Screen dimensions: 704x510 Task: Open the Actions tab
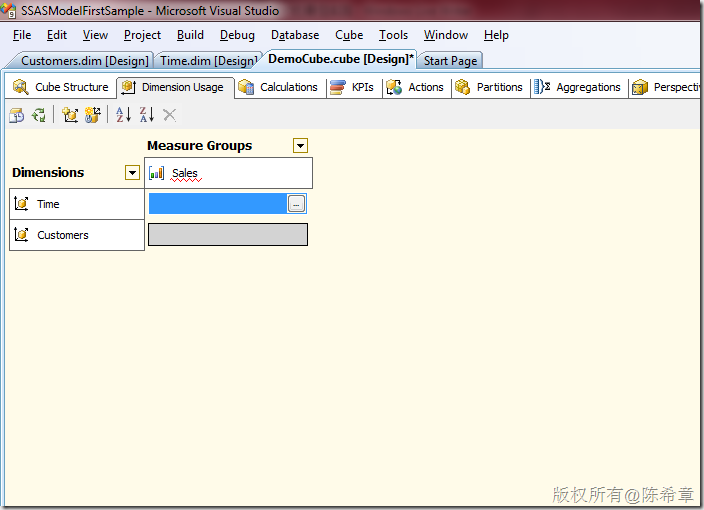(x=416, y=87)
